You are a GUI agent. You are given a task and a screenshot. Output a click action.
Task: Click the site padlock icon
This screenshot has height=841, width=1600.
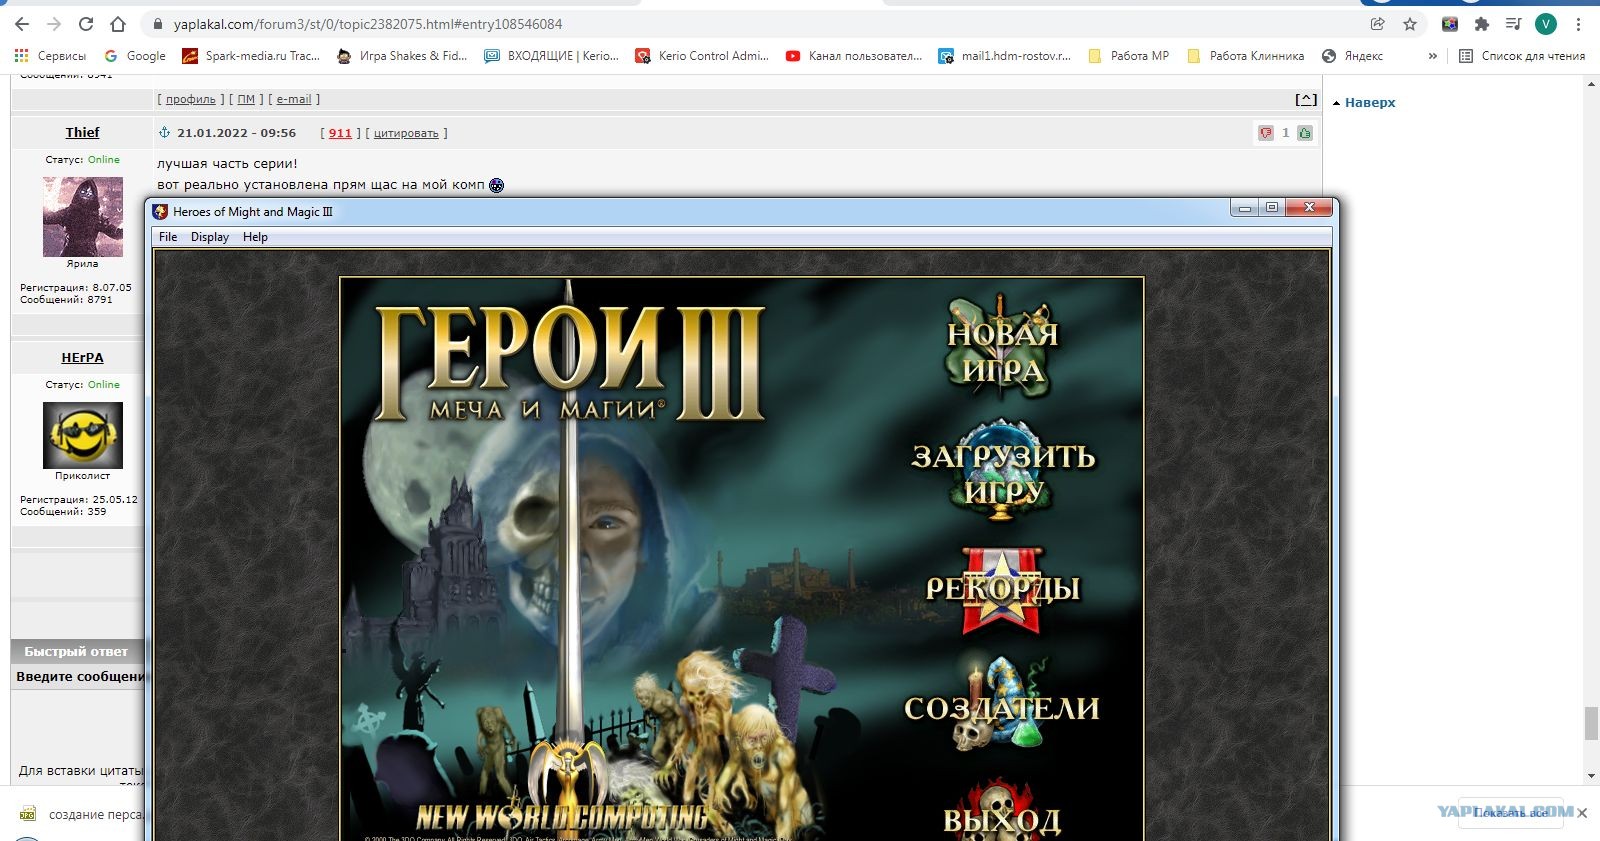(x=157, y=24)
